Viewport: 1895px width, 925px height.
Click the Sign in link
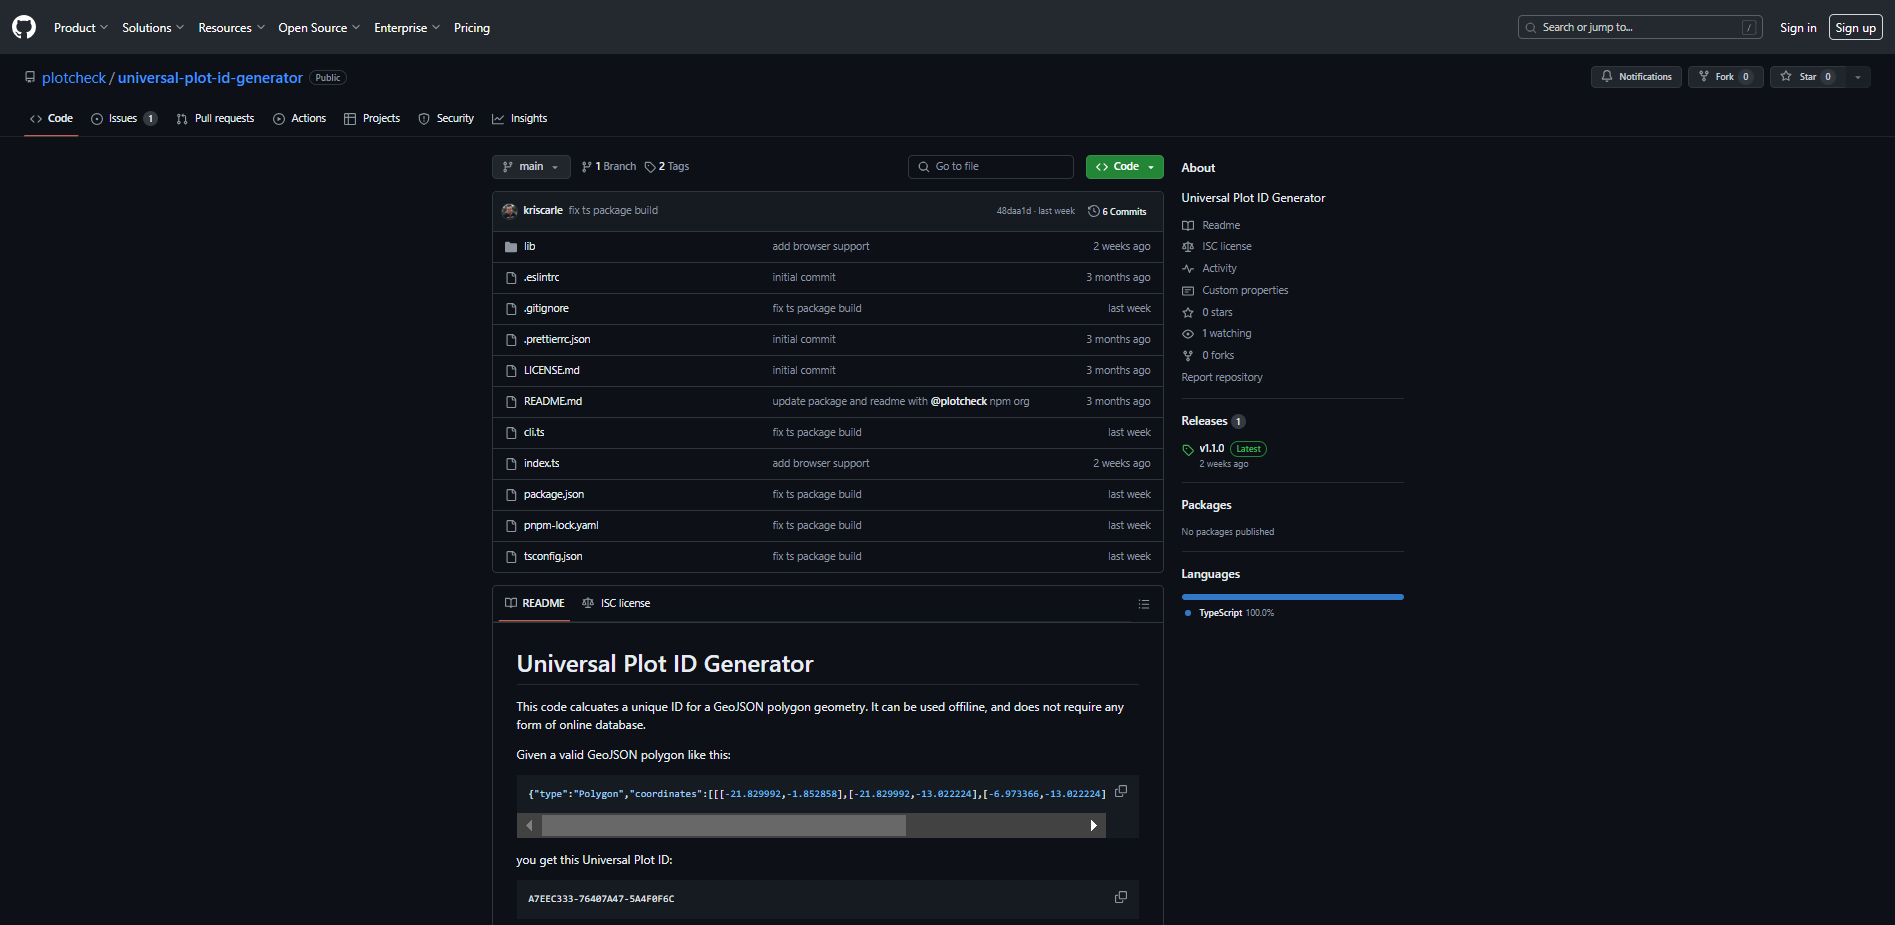[1798, 28]
